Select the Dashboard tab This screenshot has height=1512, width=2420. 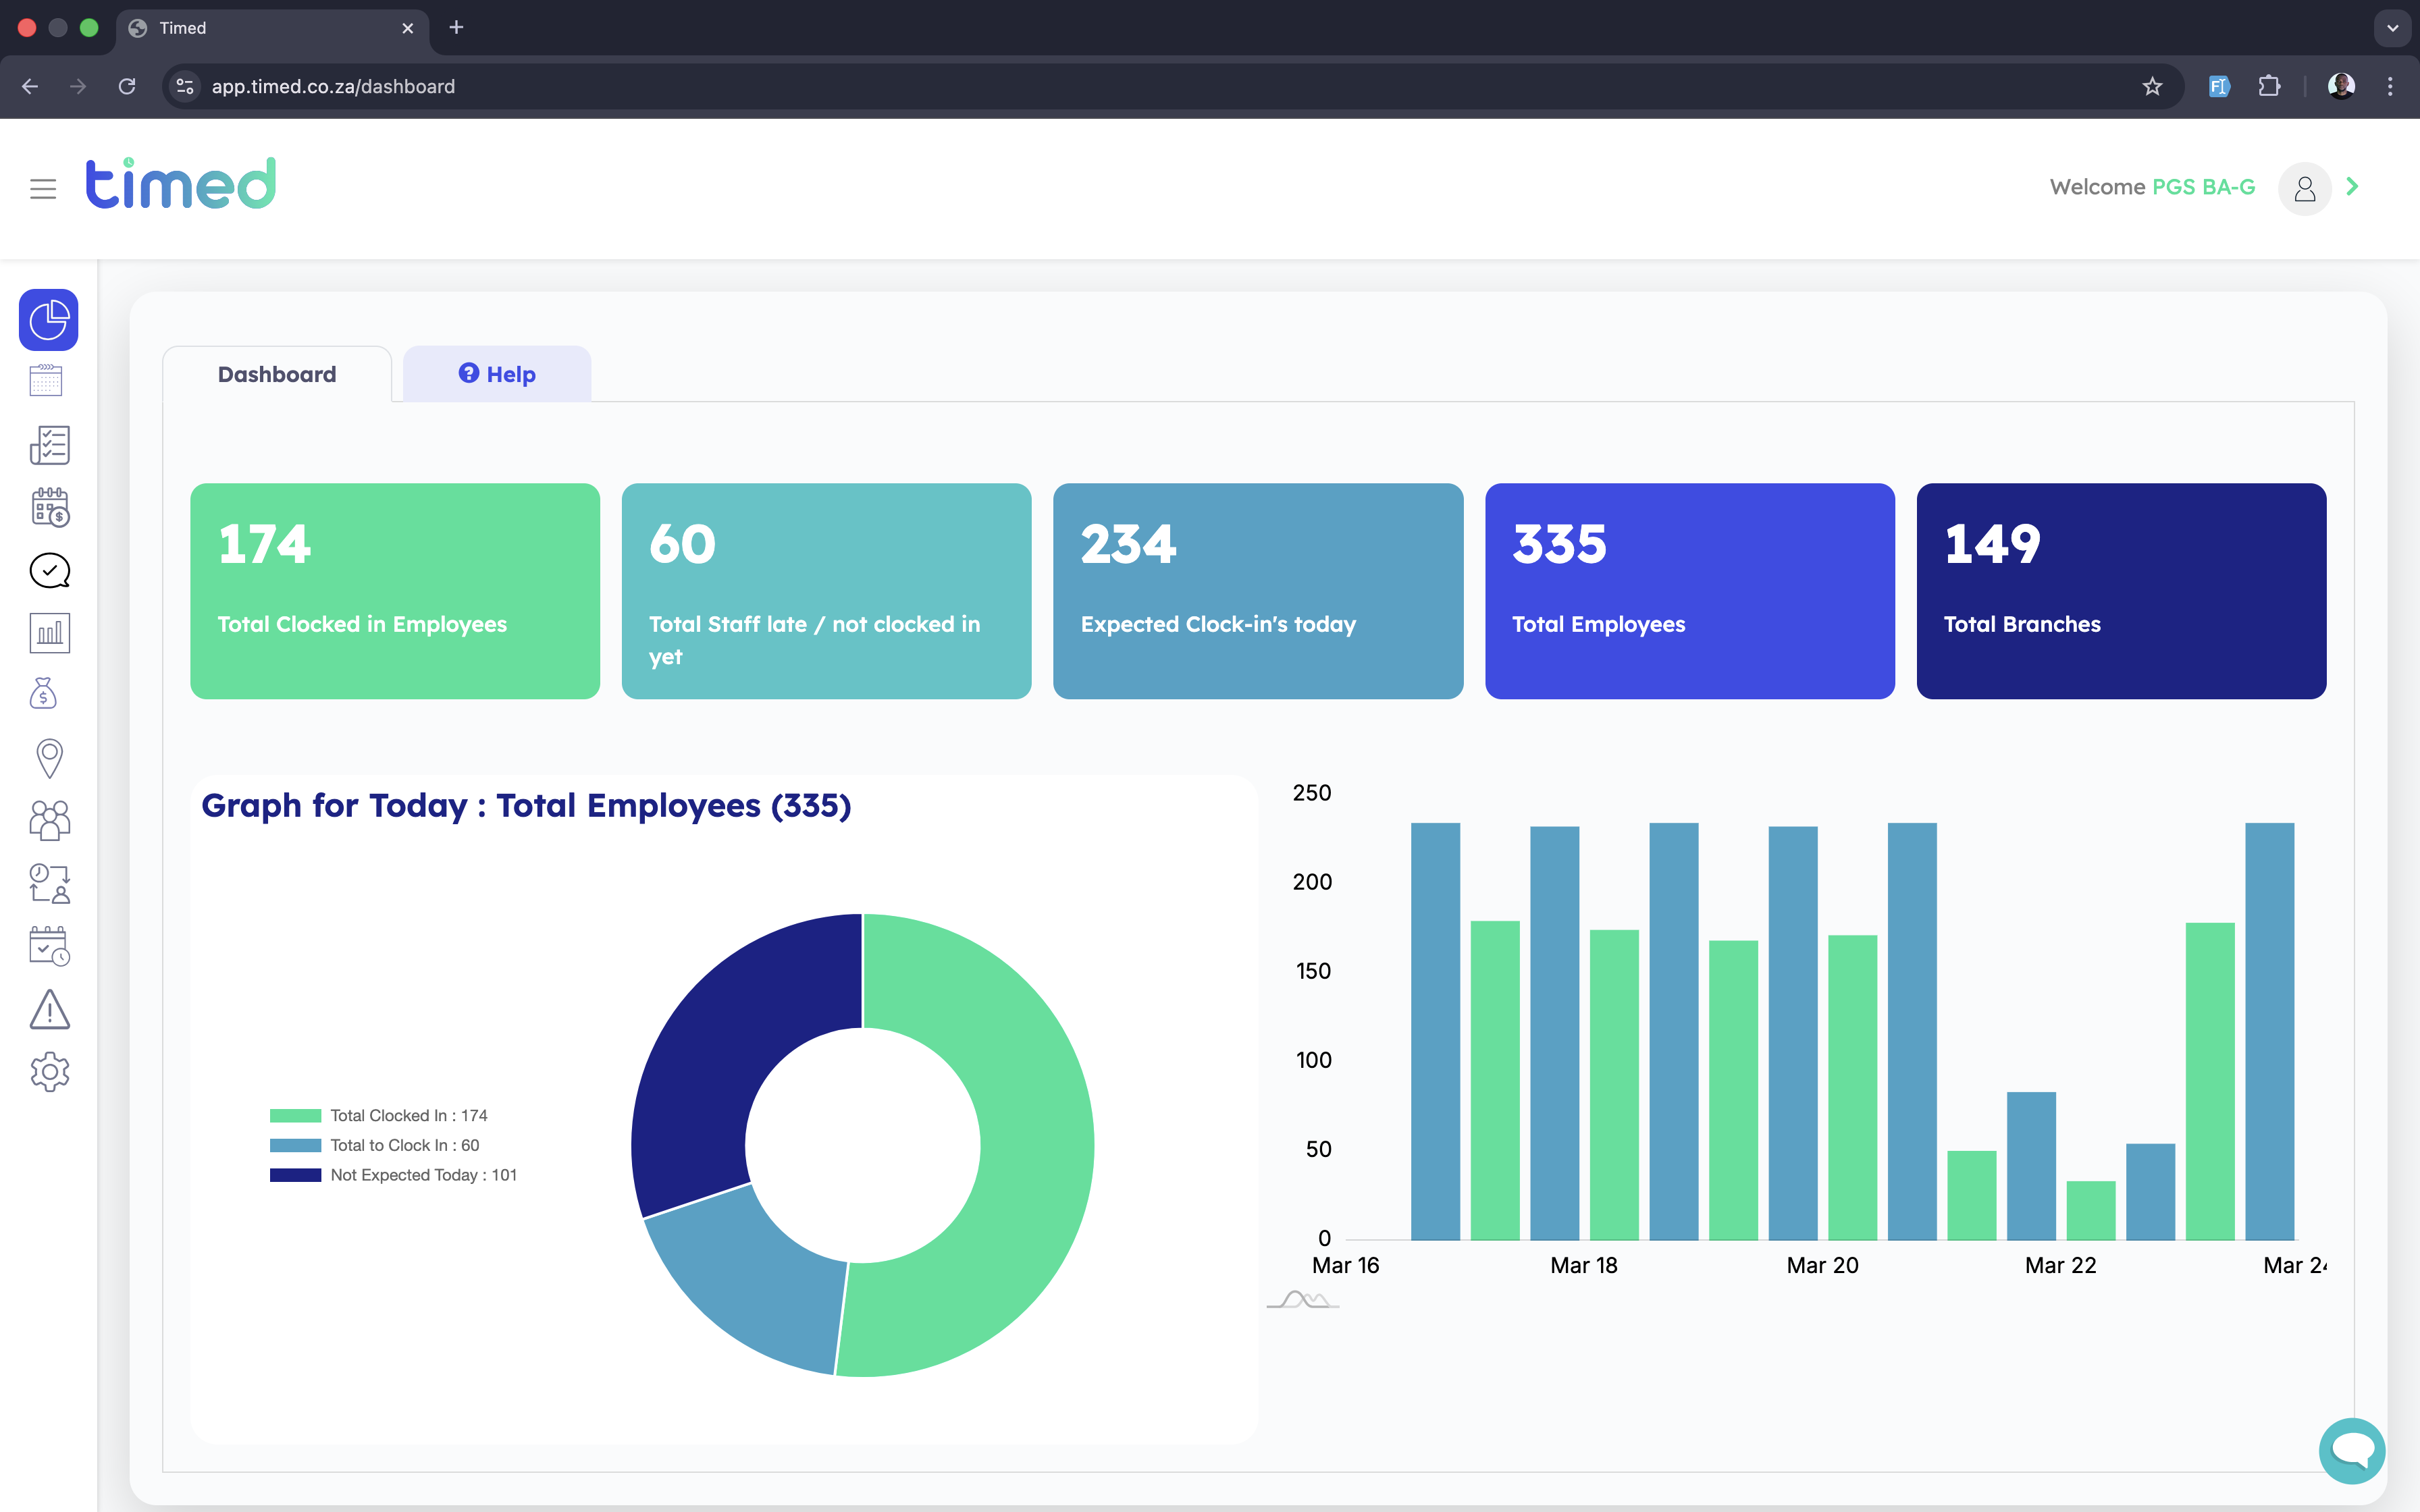pyautogui.click(x=277, y=374)
